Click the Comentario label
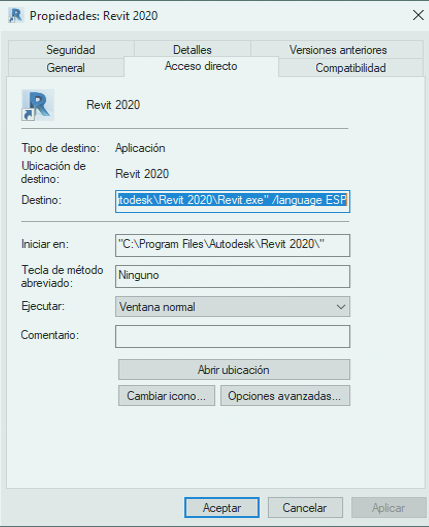 [x=50, y=335]
